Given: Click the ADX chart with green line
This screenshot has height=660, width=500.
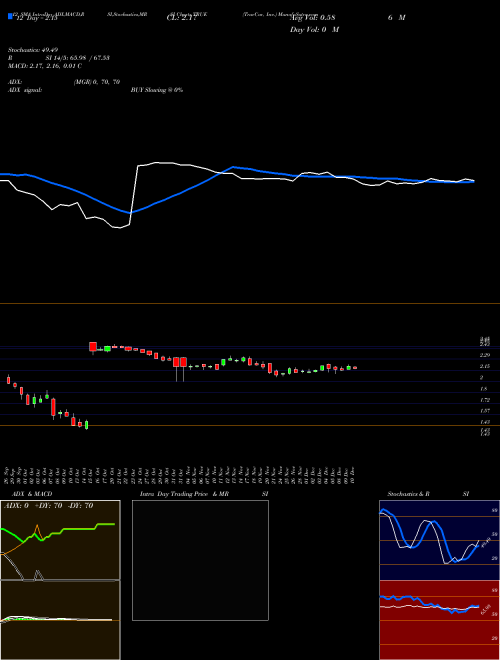Looking at the screenshot, I should click(60, 540).
